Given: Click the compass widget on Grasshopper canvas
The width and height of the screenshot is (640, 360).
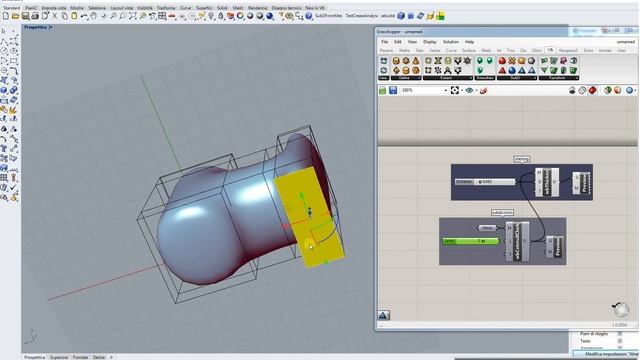Looking at the screenshot, I should tap(621, 310).
